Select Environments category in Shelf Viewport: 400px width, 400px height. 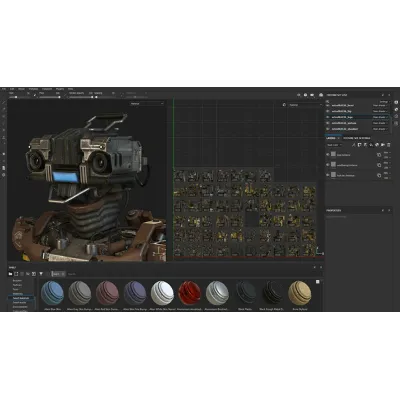20,307
